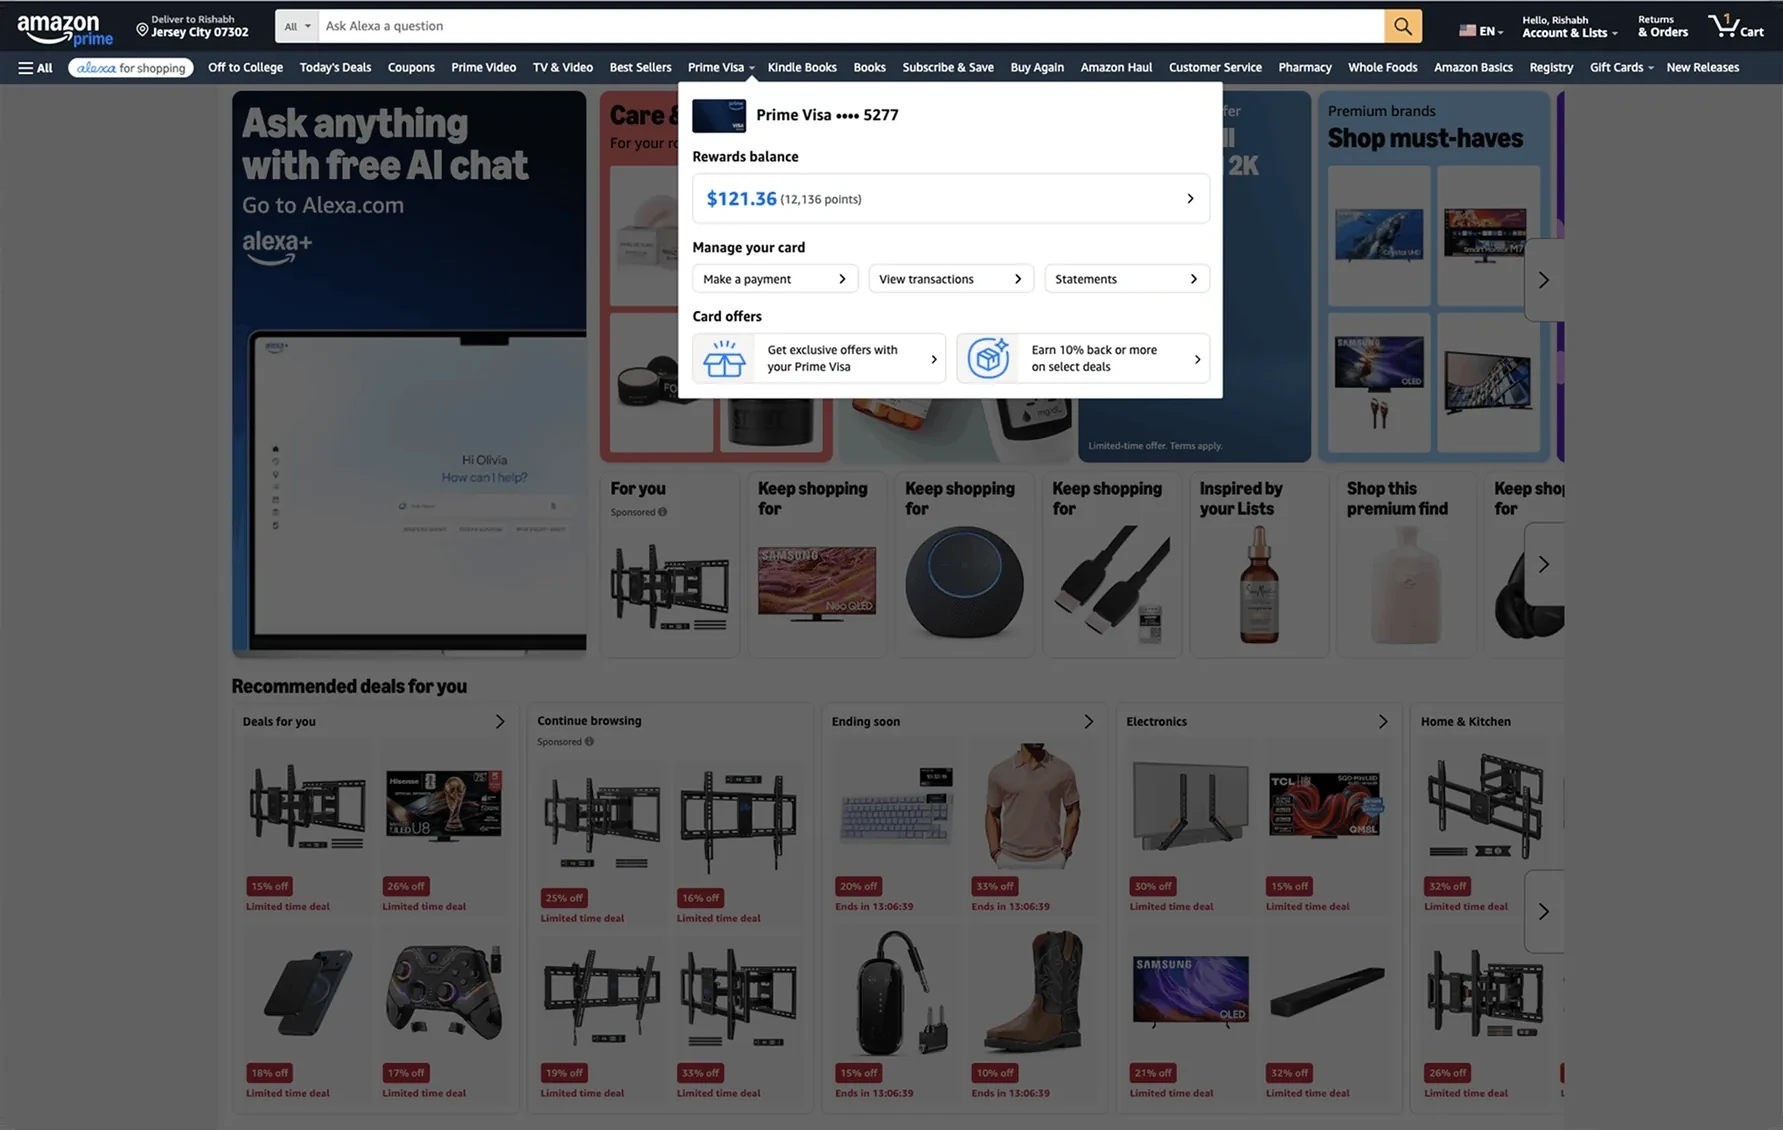Click Make a payment button
Viewport: 1783px width, 1130px height.
coord(775,279)
